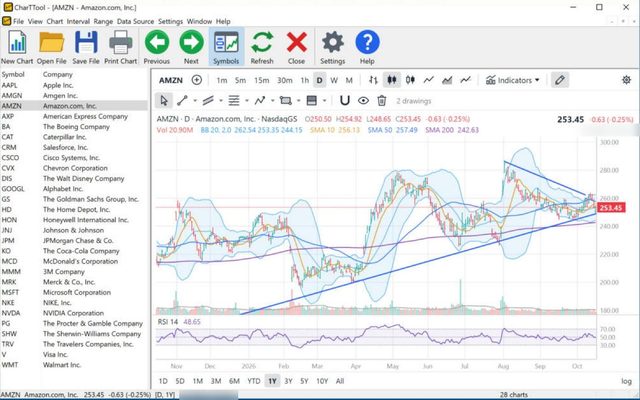
Task: Click the red Close chart icon
Action: pos(296,47)
